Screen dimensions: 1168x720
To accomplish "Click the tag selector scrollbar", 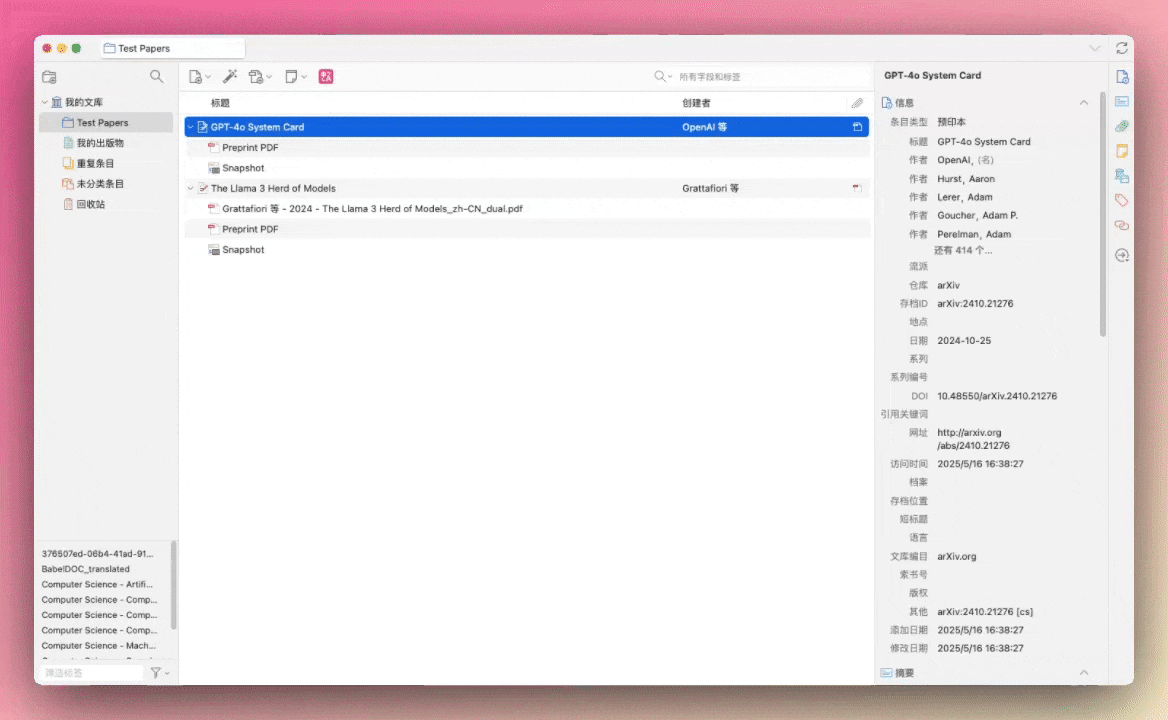I will [x=174, y=584].
